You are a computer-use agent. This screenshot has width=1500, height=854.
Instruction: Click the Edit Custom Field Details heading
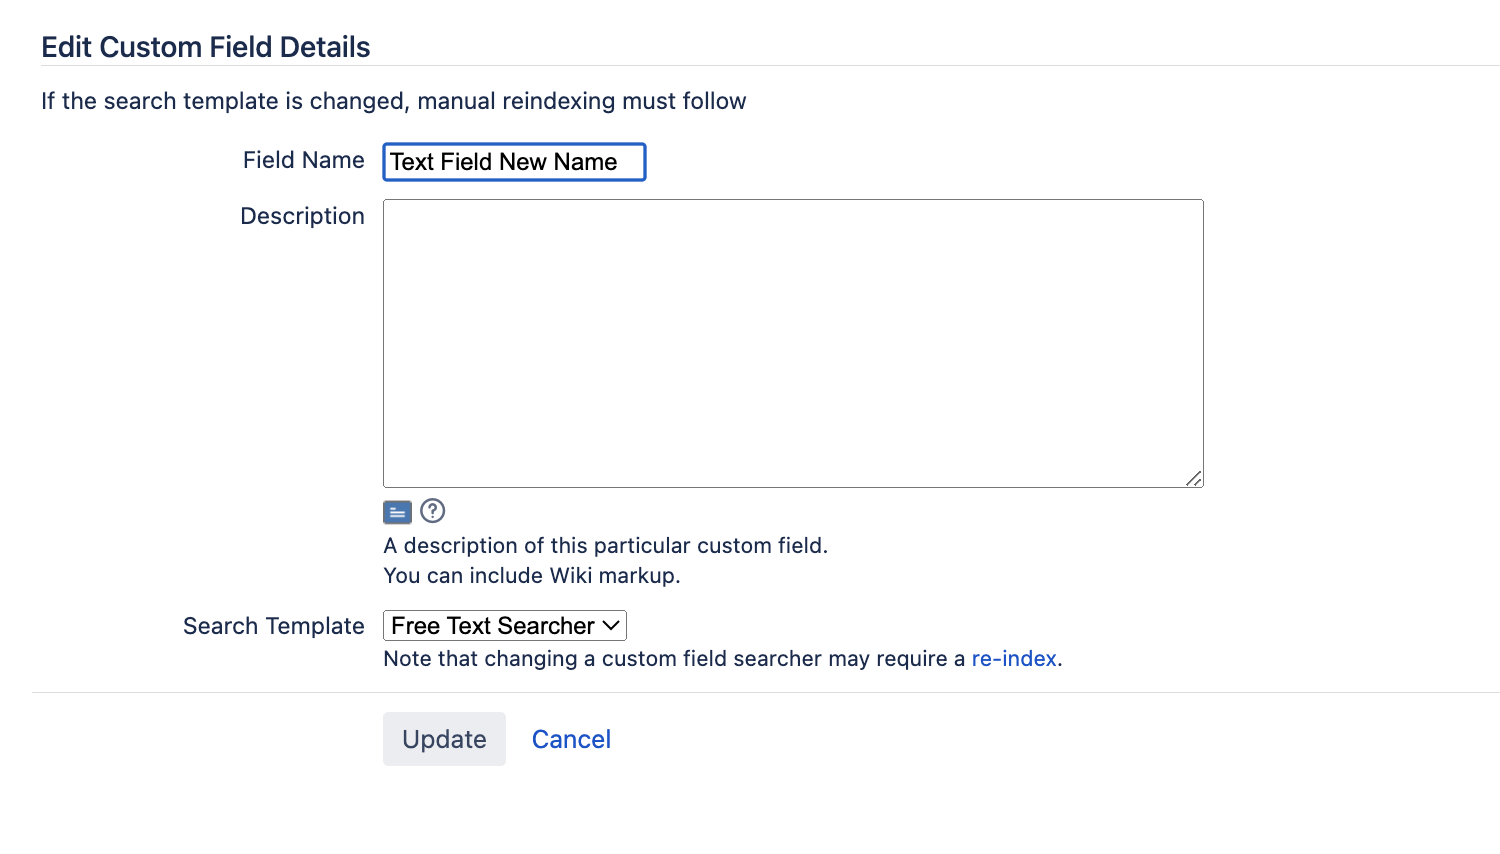point(206,47)
